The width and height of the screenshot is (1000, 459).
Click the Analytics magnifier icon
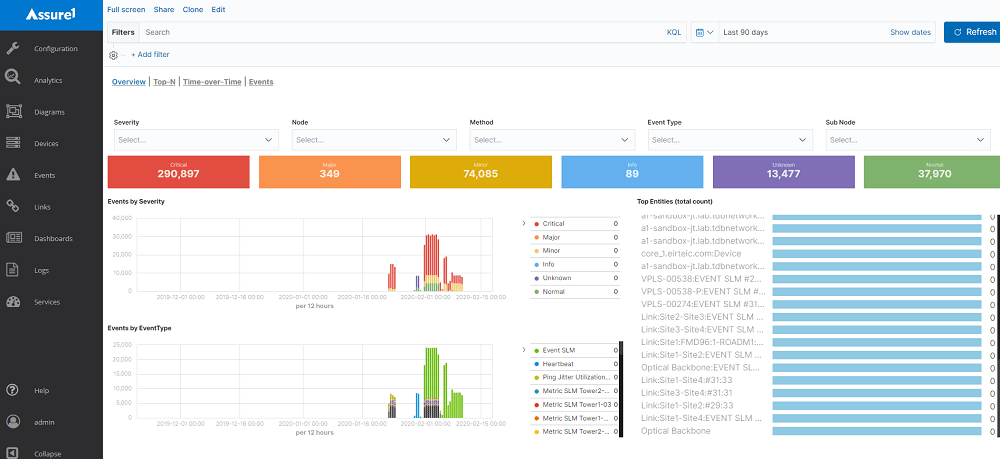pyautogui.click(x=13, y=79)
